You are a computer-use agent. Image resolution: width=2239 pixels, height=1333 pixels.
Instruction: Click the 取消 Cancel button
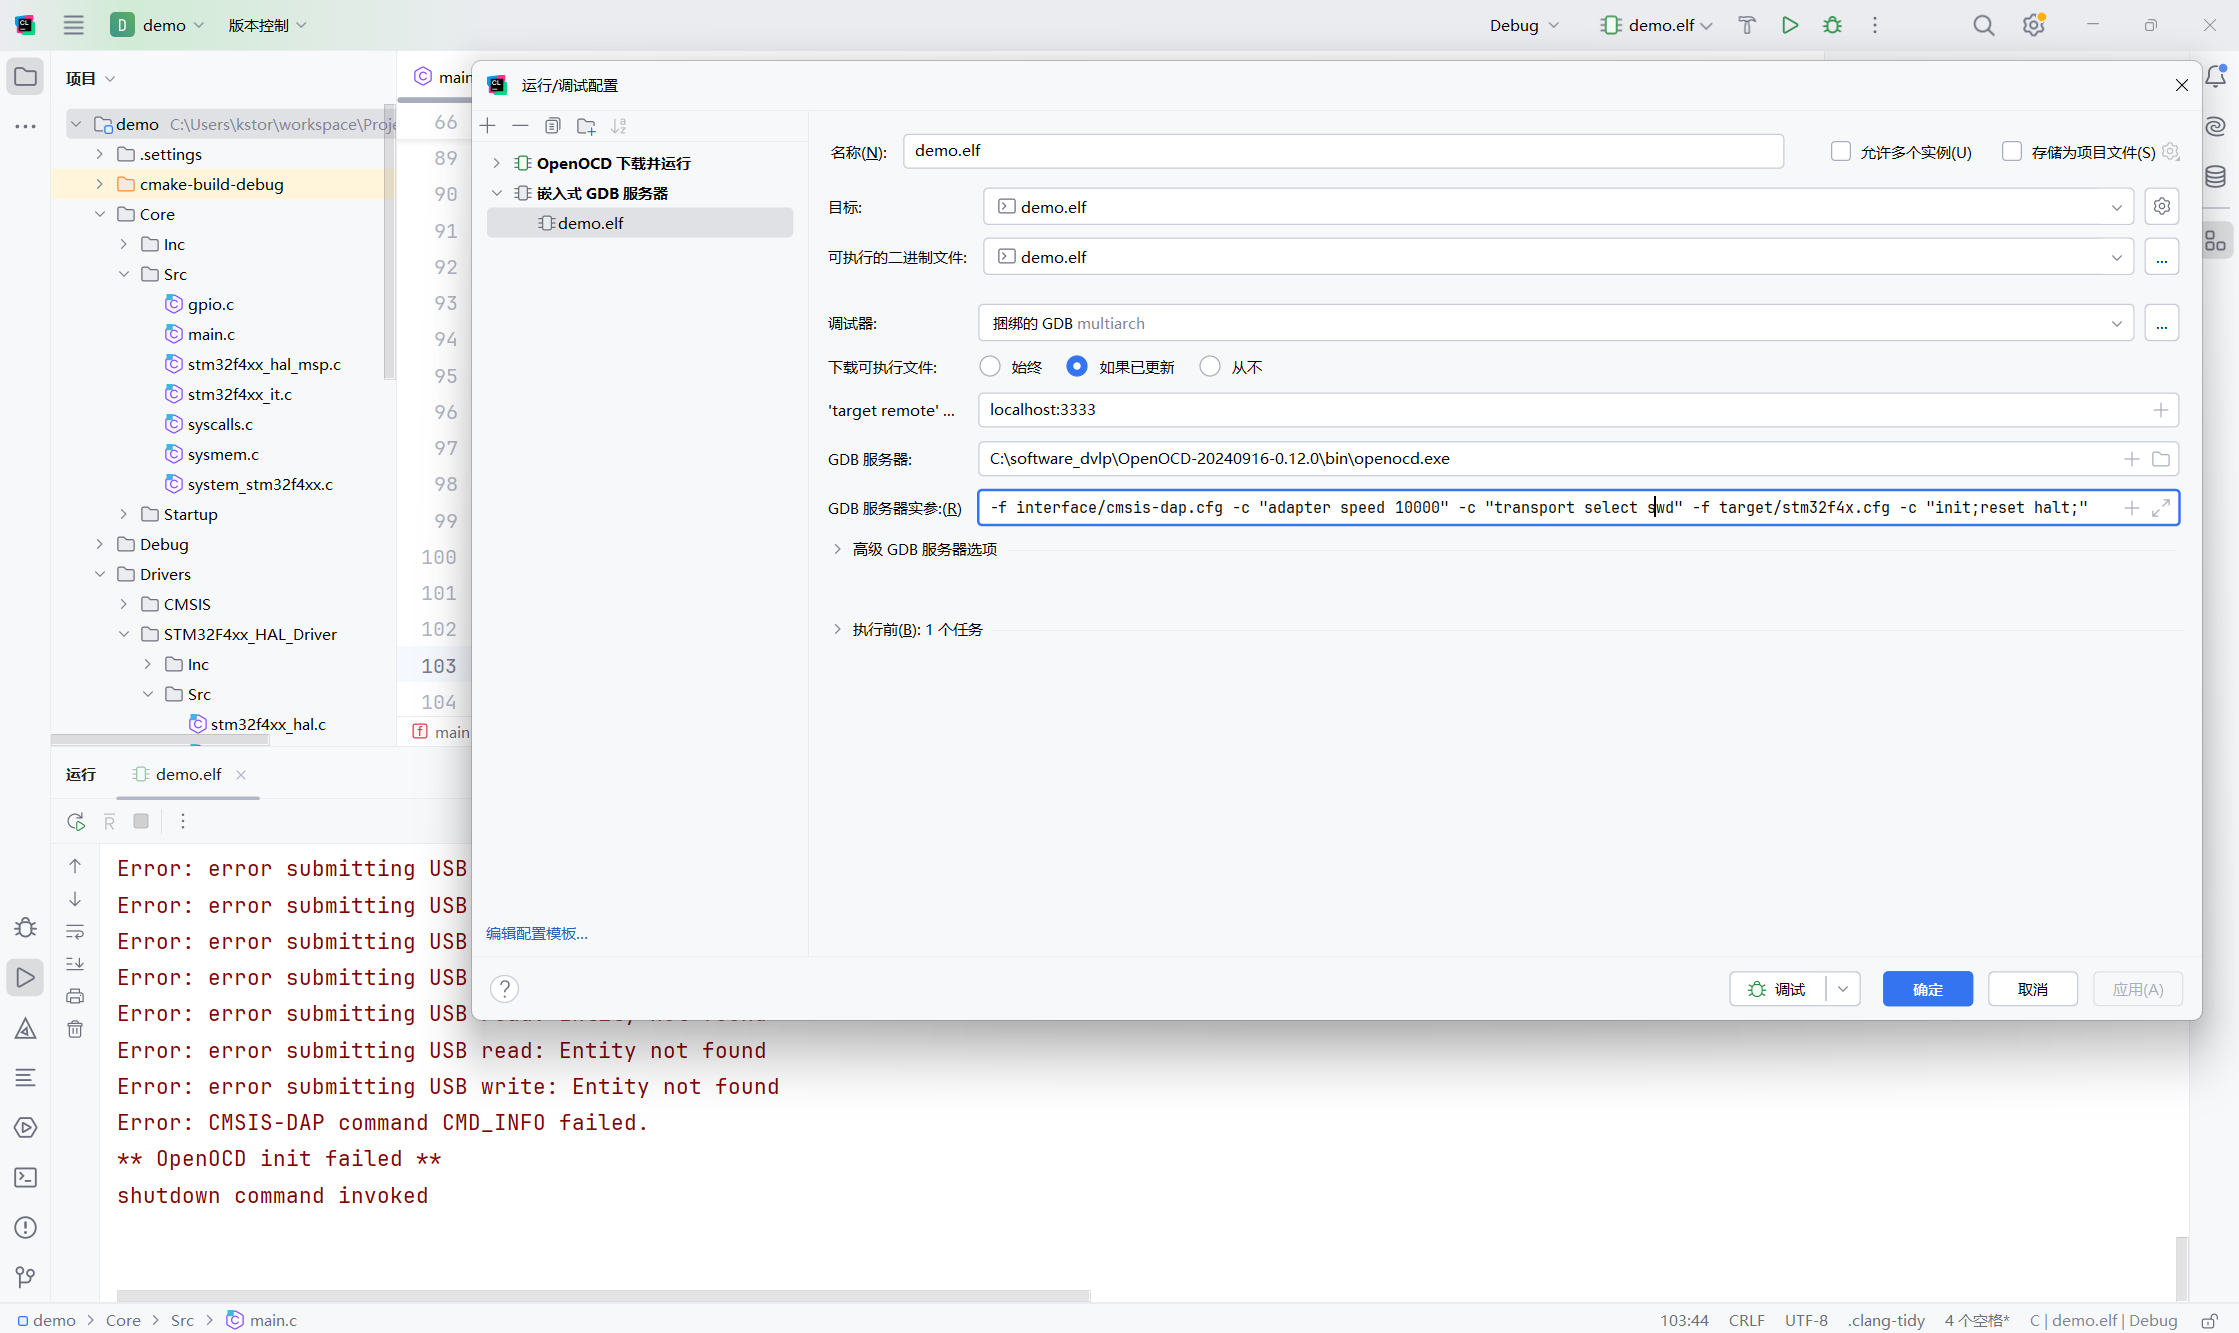(2032, 989)
